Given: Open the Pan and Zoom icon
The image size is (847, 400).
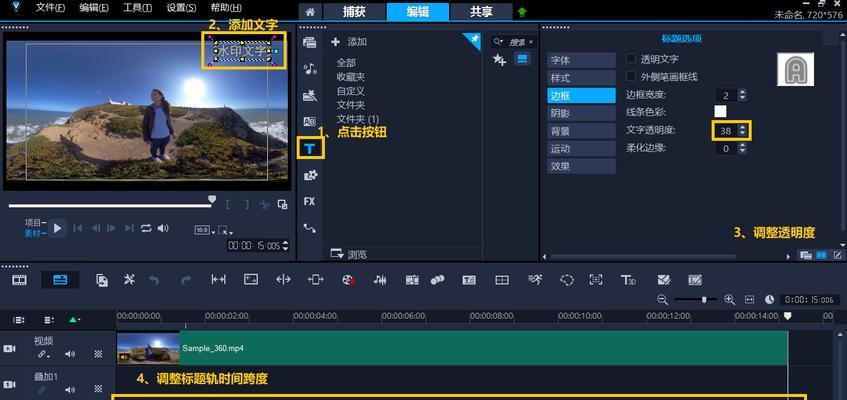Looking at the screenshot, I should coord(596,280).
